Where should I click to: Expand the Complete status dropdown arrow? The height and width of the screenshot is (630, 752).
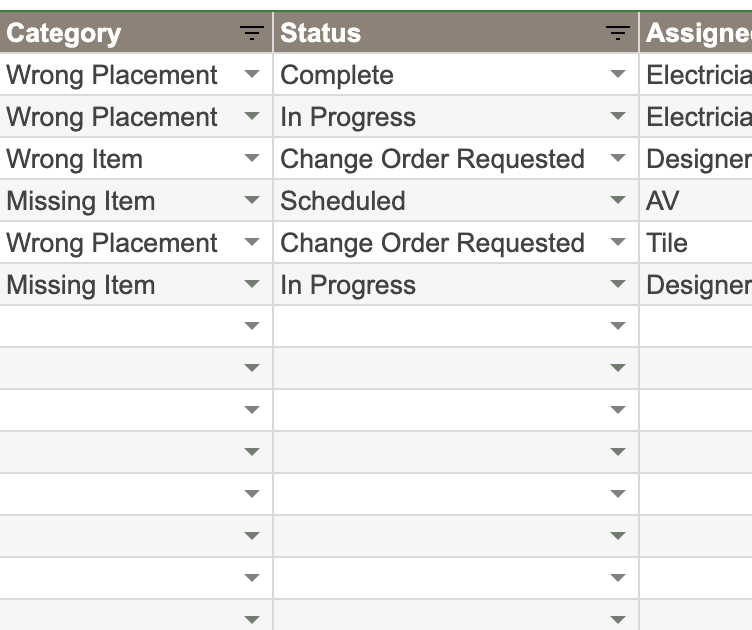[x=618, y=74]
